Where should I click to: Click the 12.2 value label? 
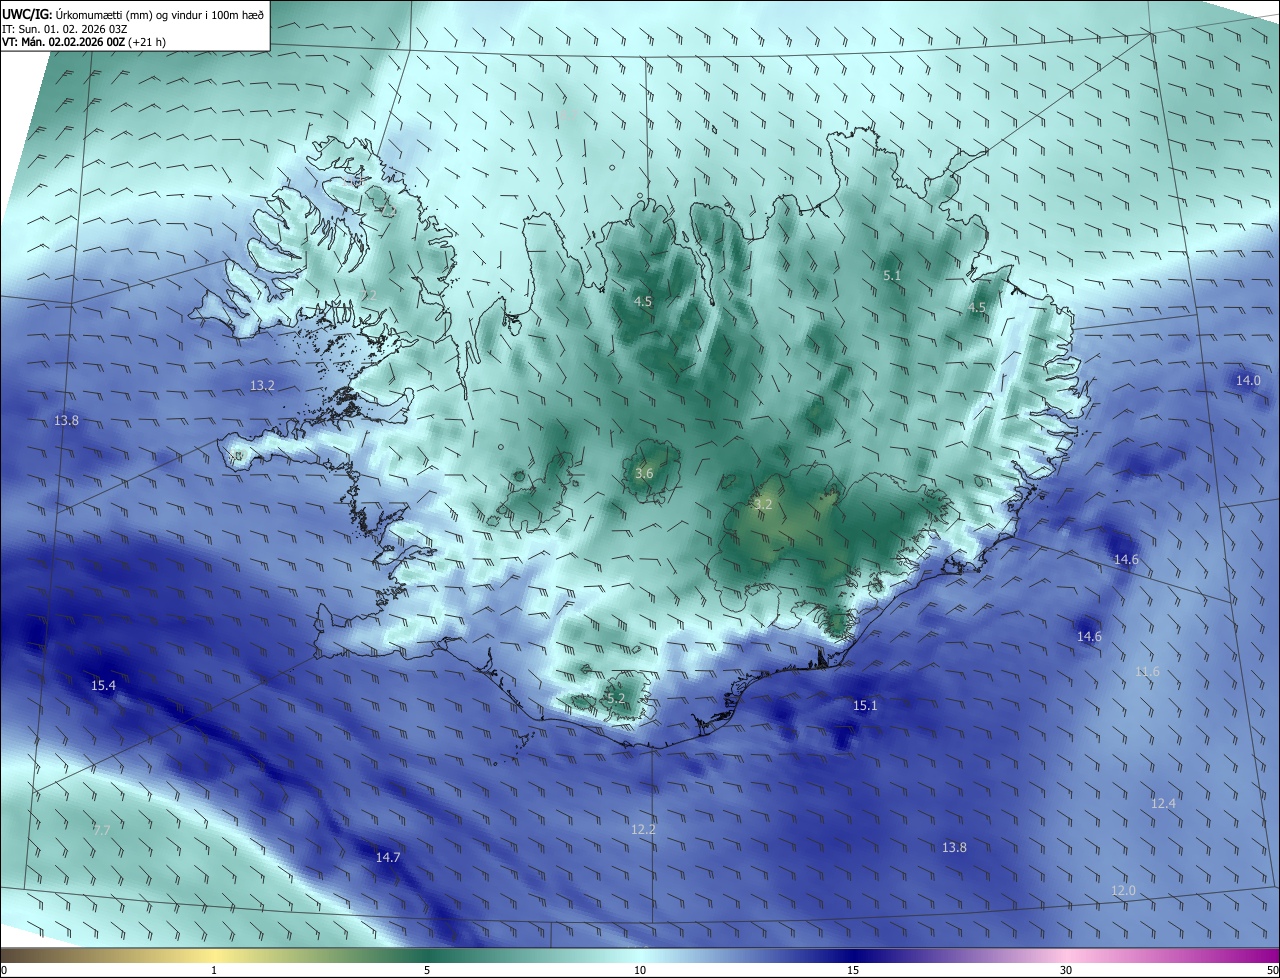[643, 829]
